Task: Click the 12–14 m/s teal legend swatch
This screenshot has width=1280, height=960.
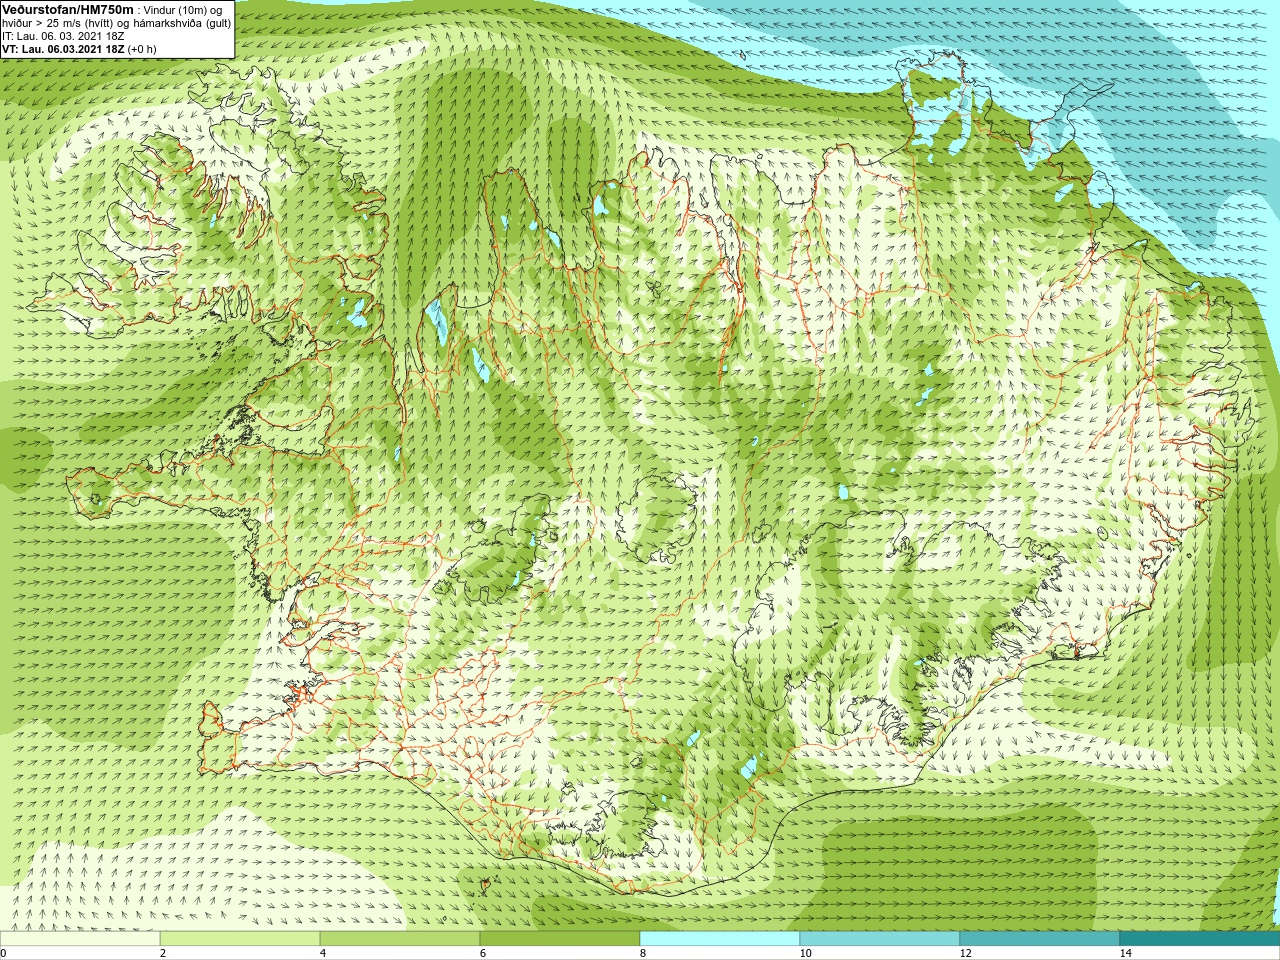Action: pos(1040,939)
